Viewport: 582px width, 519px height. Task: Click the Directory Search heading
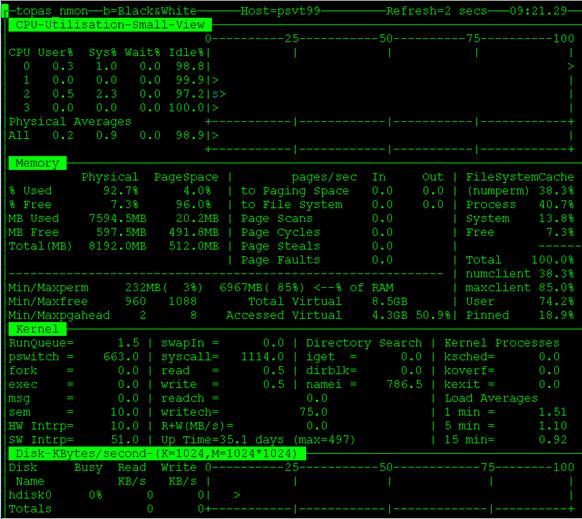(x=364, y=343)
